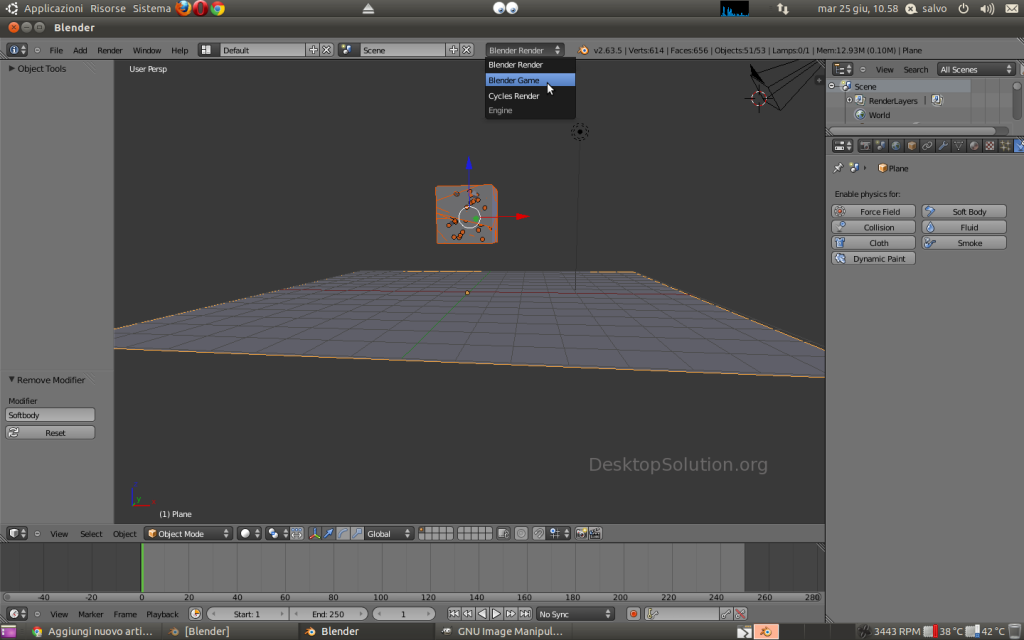Click the Firefox icon in top panel
1024x640 pixels.
click(x=184, y=8)
